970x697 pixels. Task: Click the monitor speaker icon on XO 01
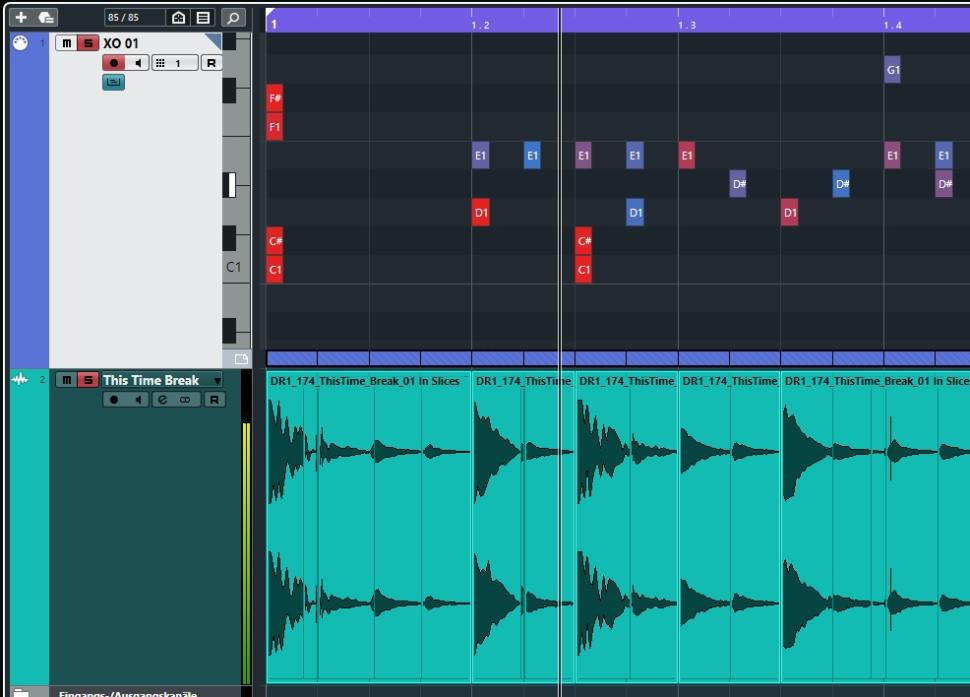point(138,63)
